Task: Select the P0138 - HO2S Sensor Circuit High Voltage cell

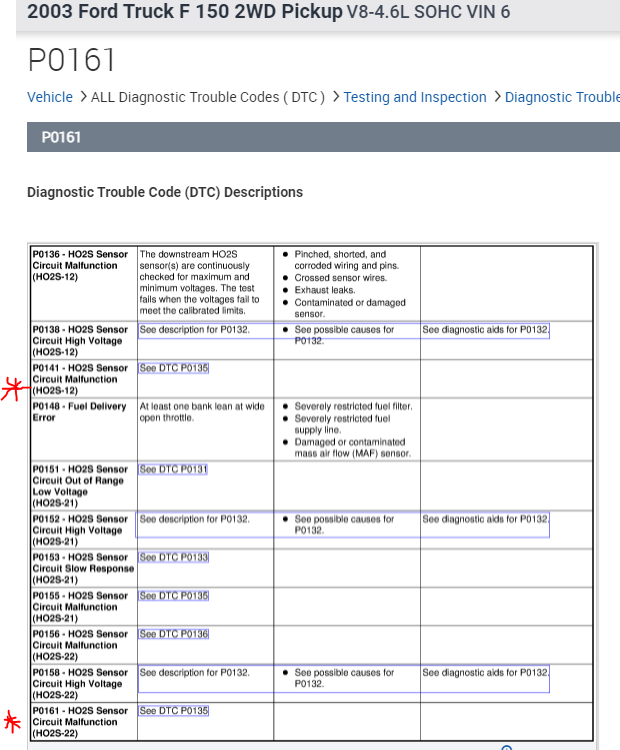Action: 84,341
